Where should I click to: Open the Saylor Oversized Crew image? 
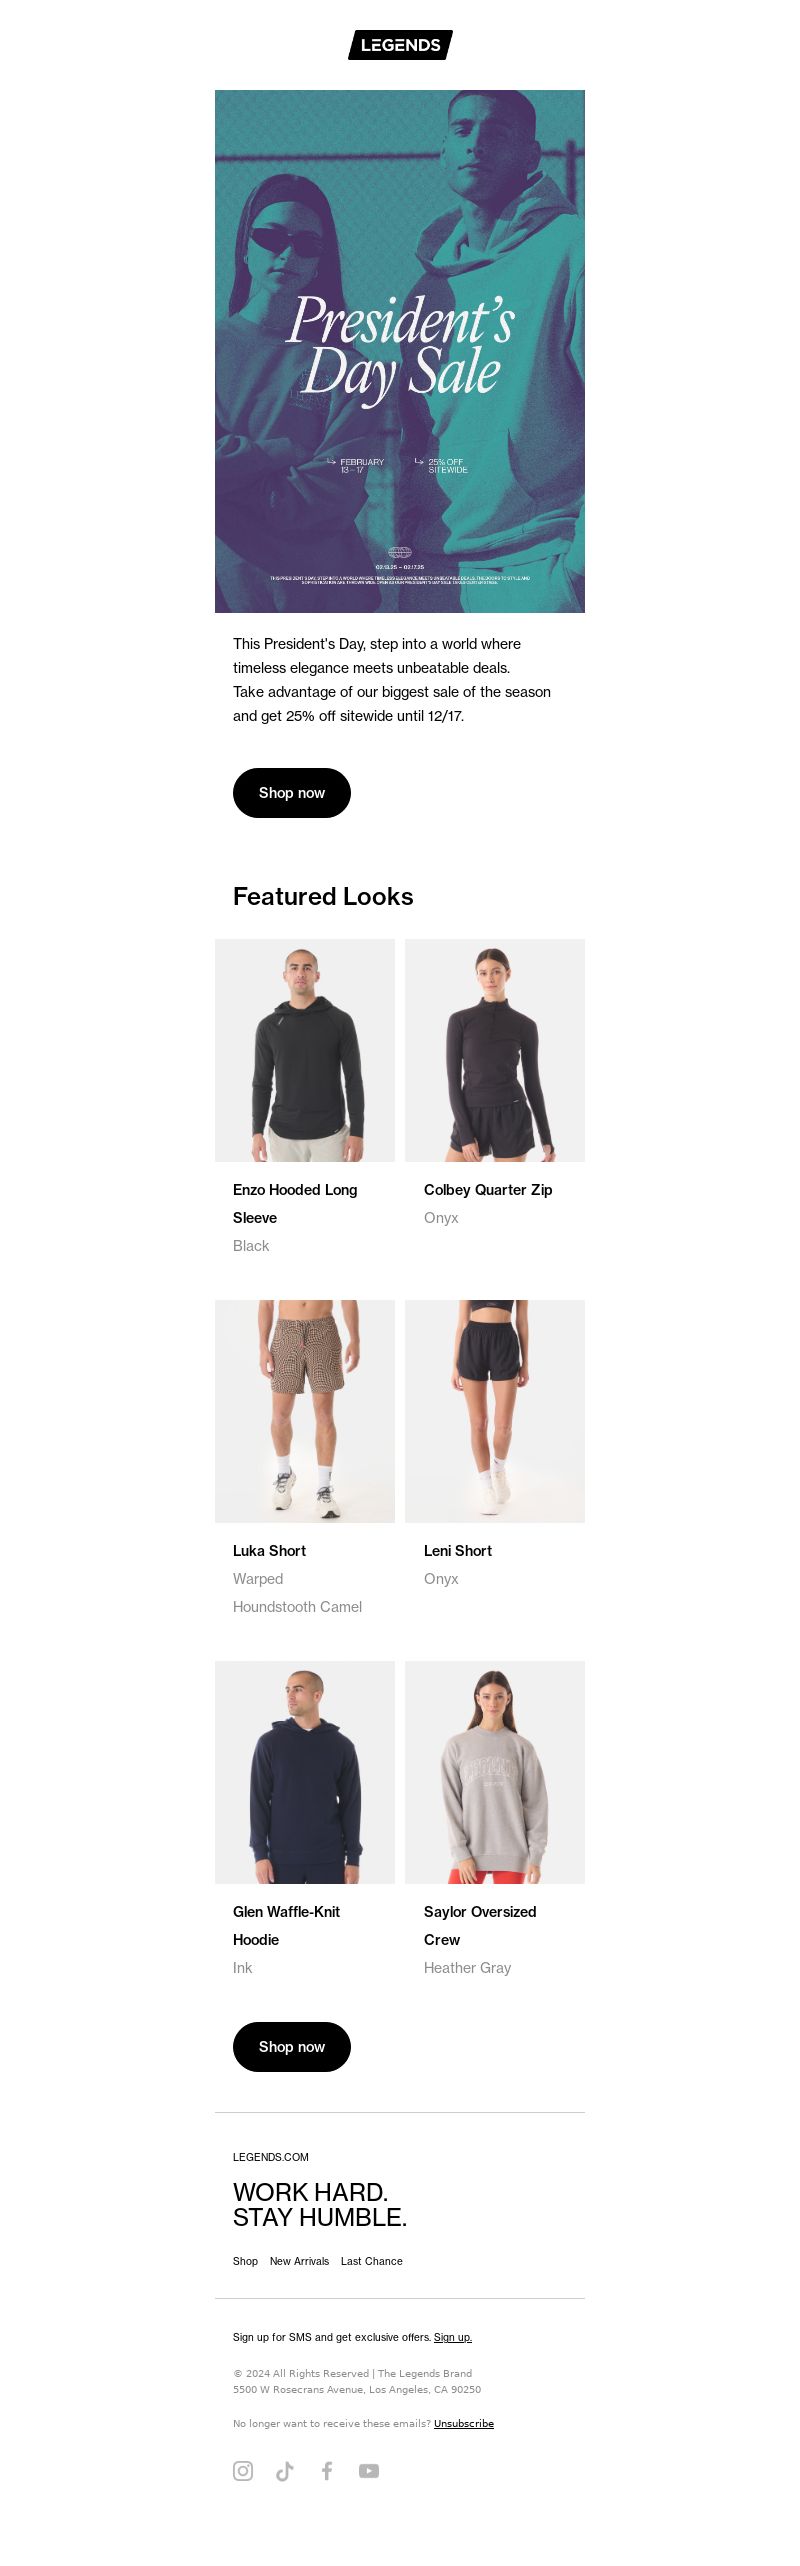click(495, 1772)
